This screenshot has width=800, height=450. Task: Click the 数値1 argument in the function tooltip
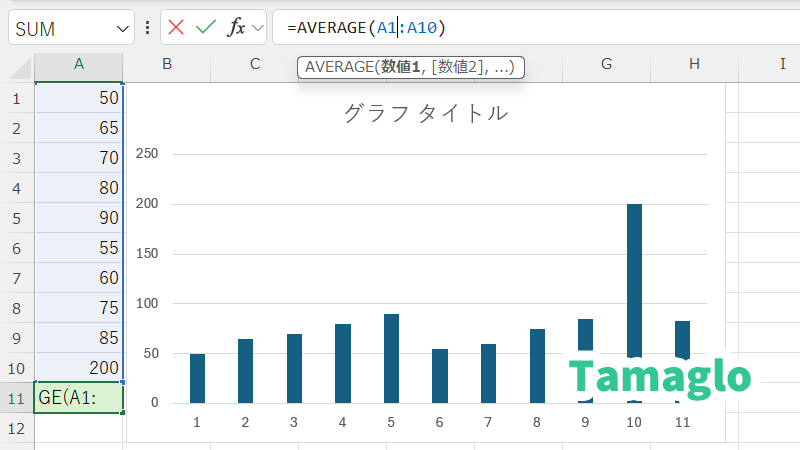(402, 68)
